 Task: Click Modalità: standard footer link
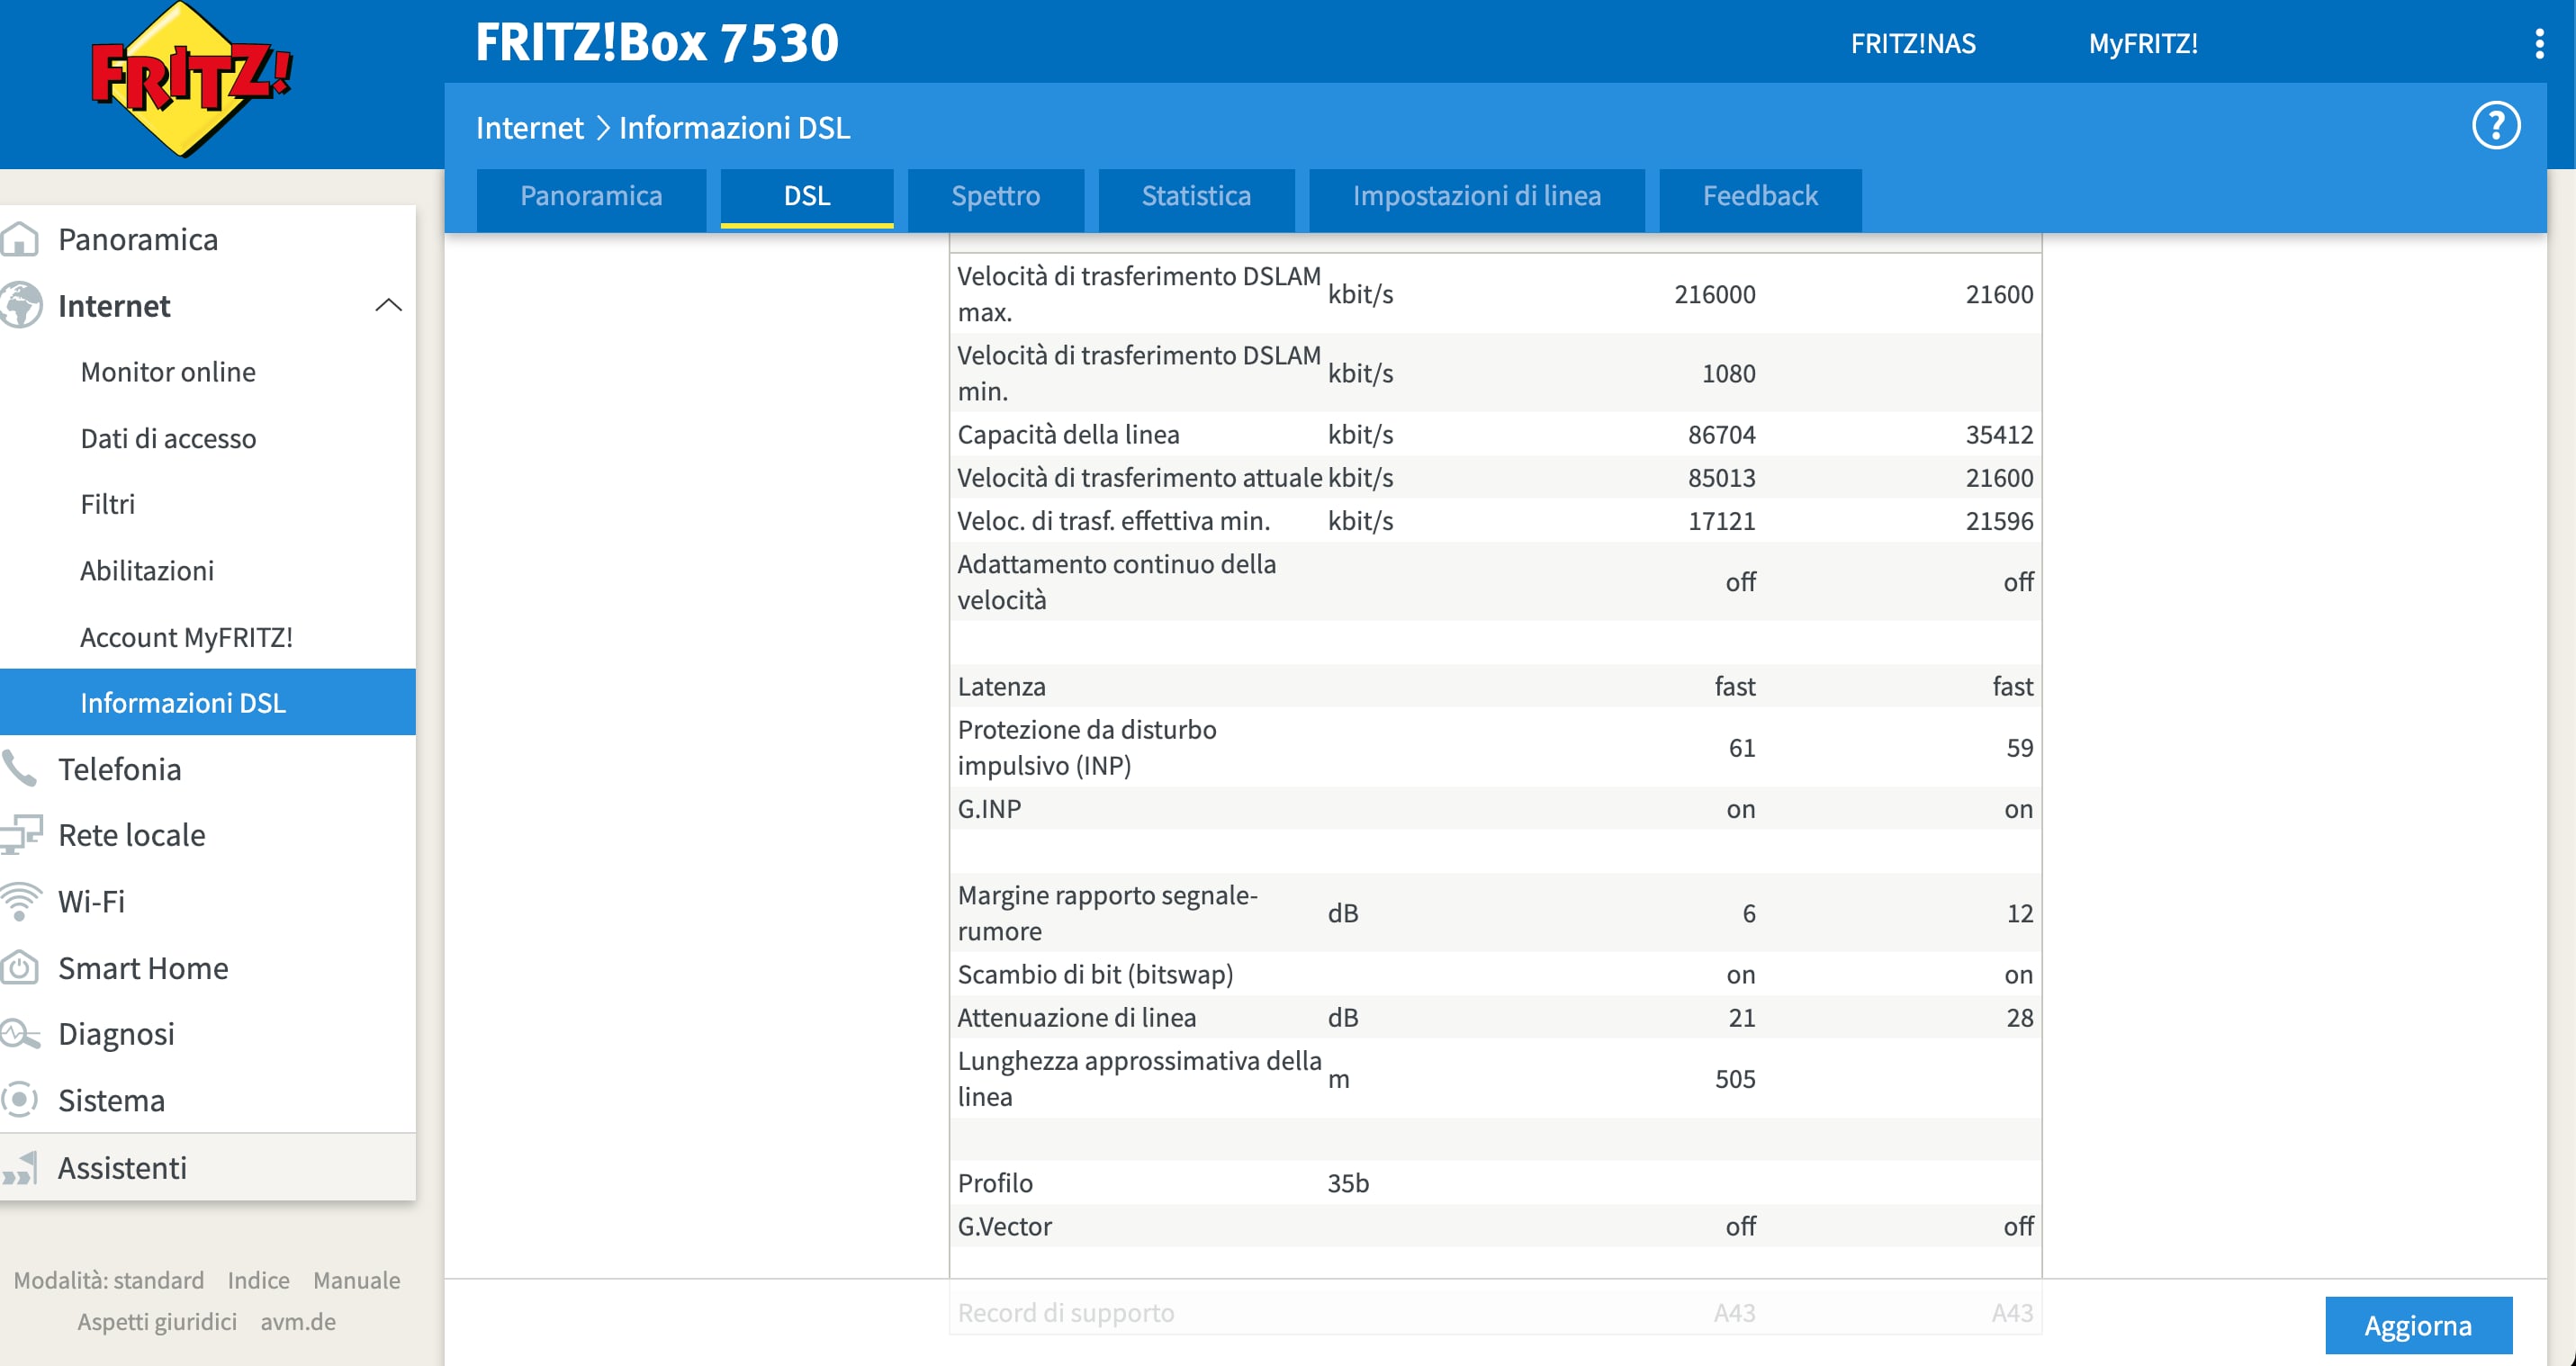[109, 1280]
